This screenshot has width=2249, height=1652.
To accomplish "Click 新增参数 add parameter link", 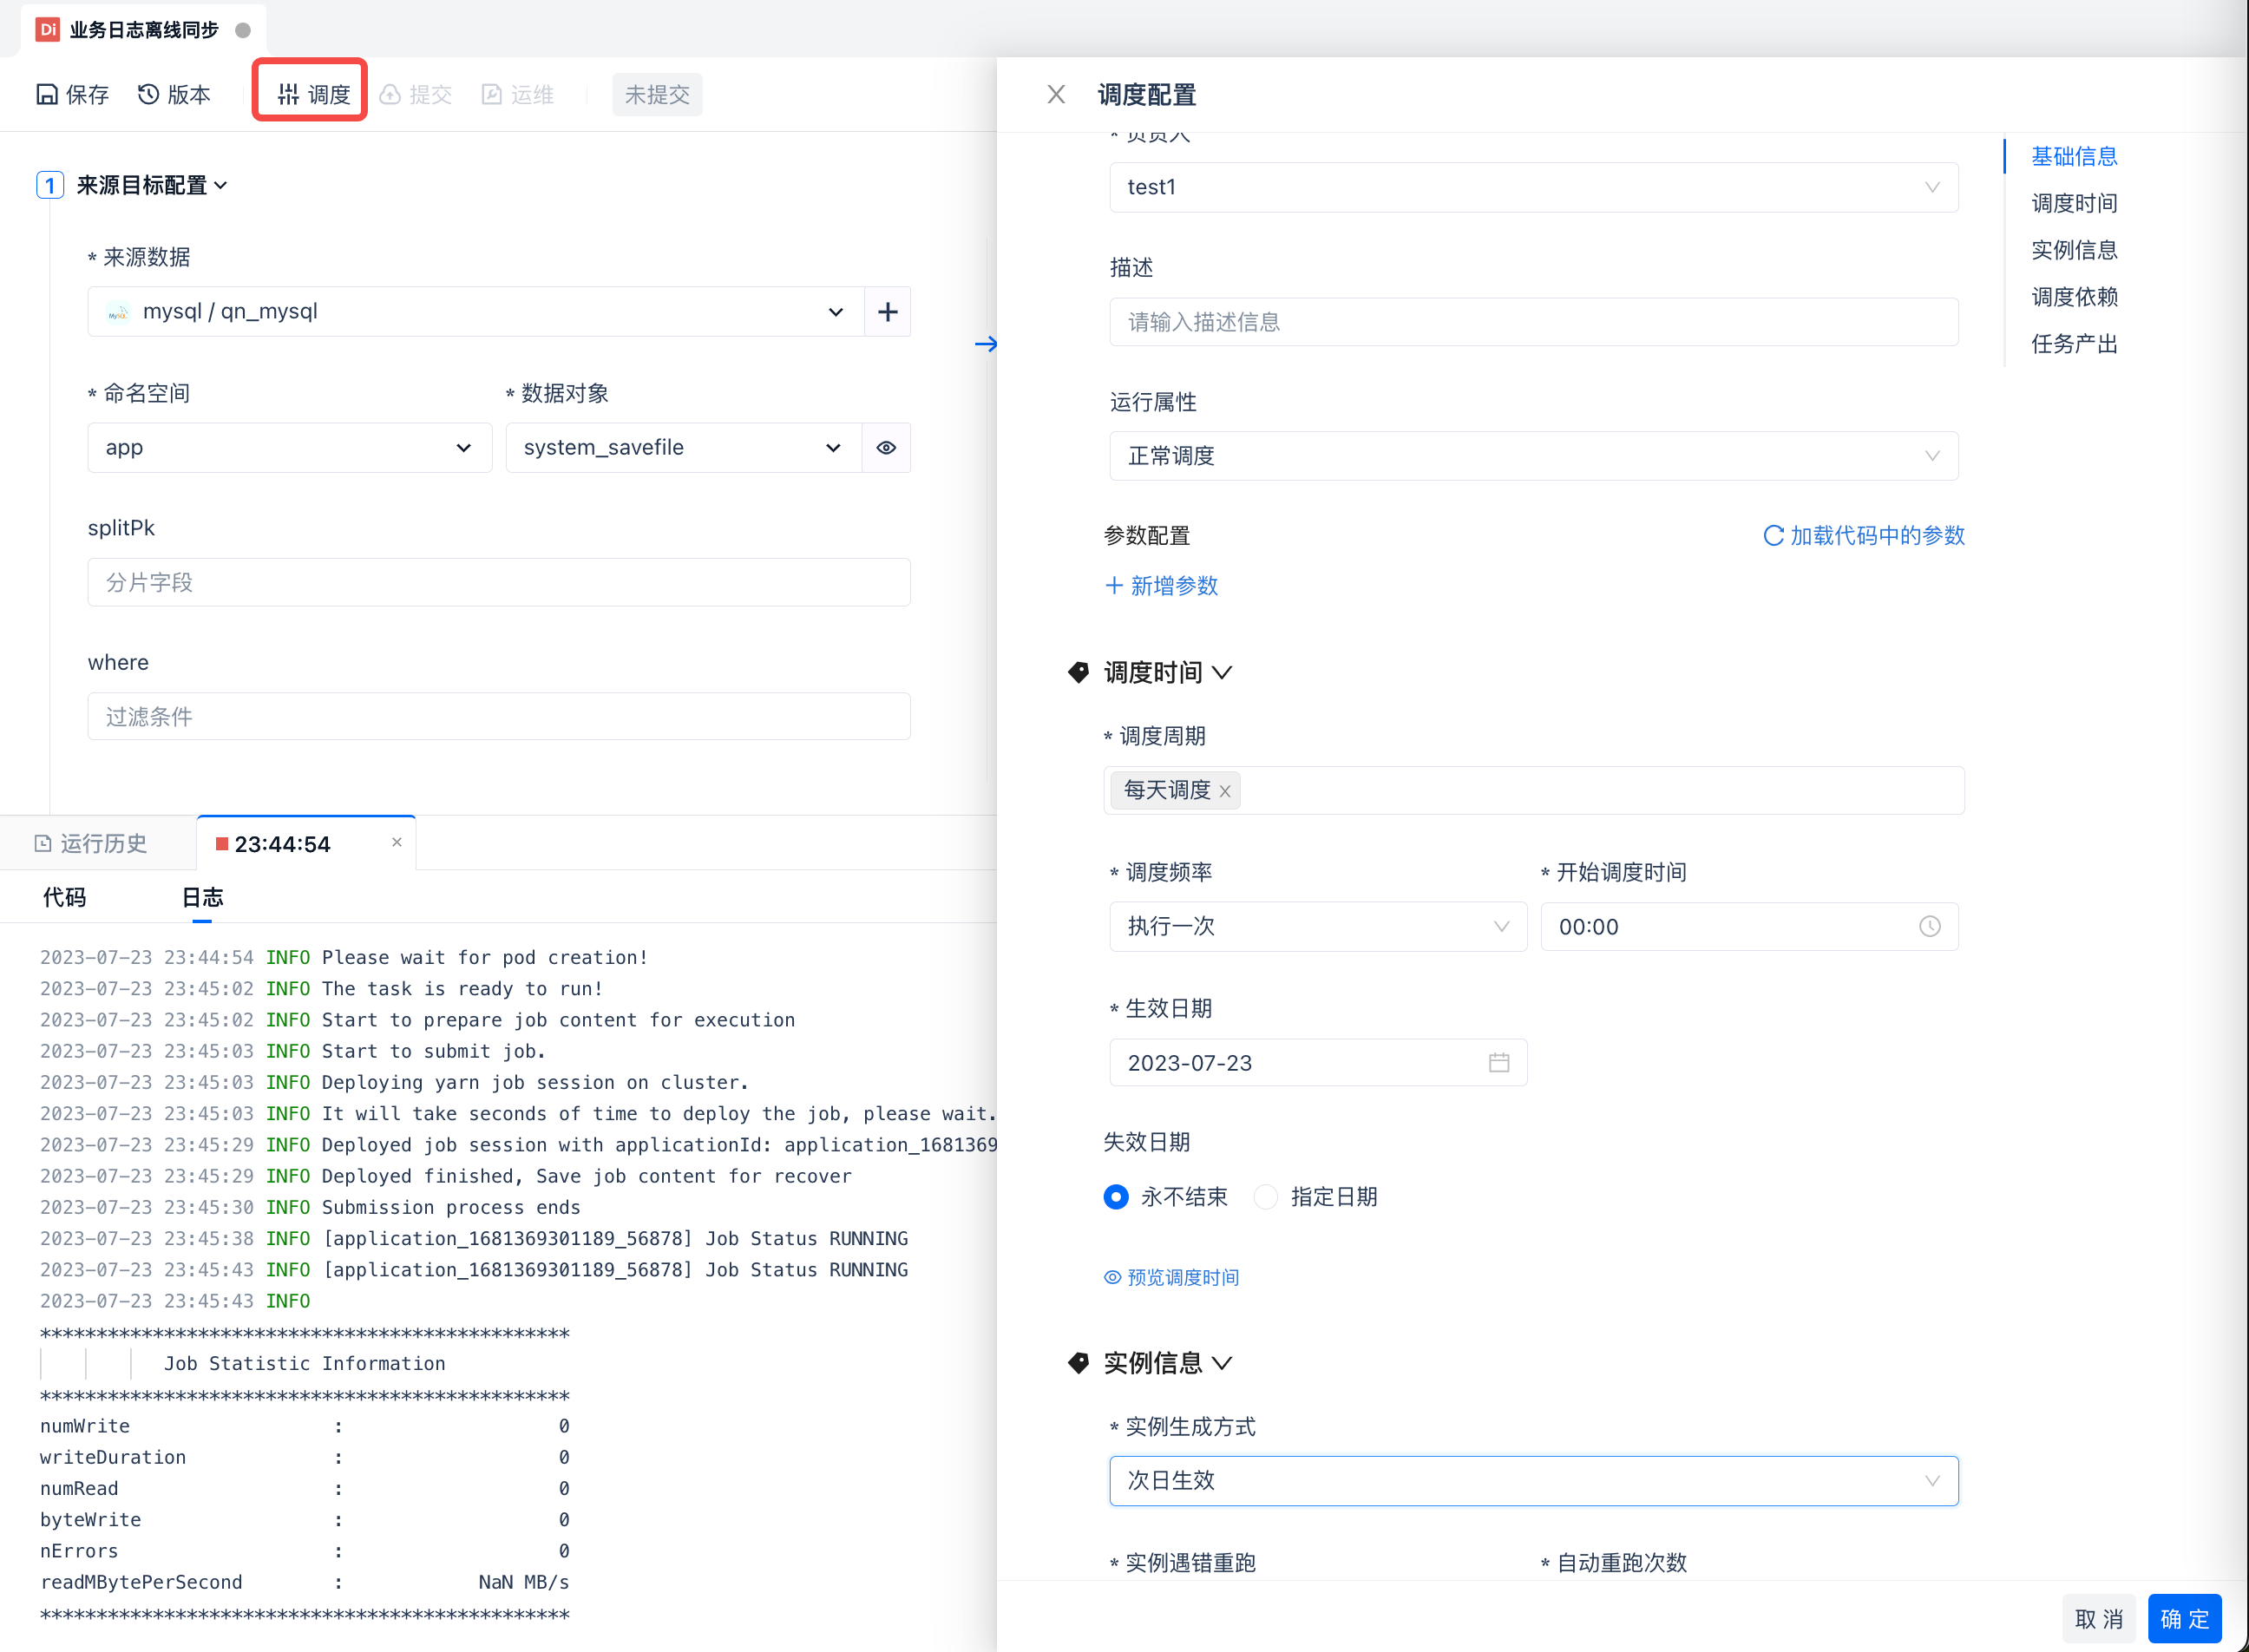I will (1161, 586).
